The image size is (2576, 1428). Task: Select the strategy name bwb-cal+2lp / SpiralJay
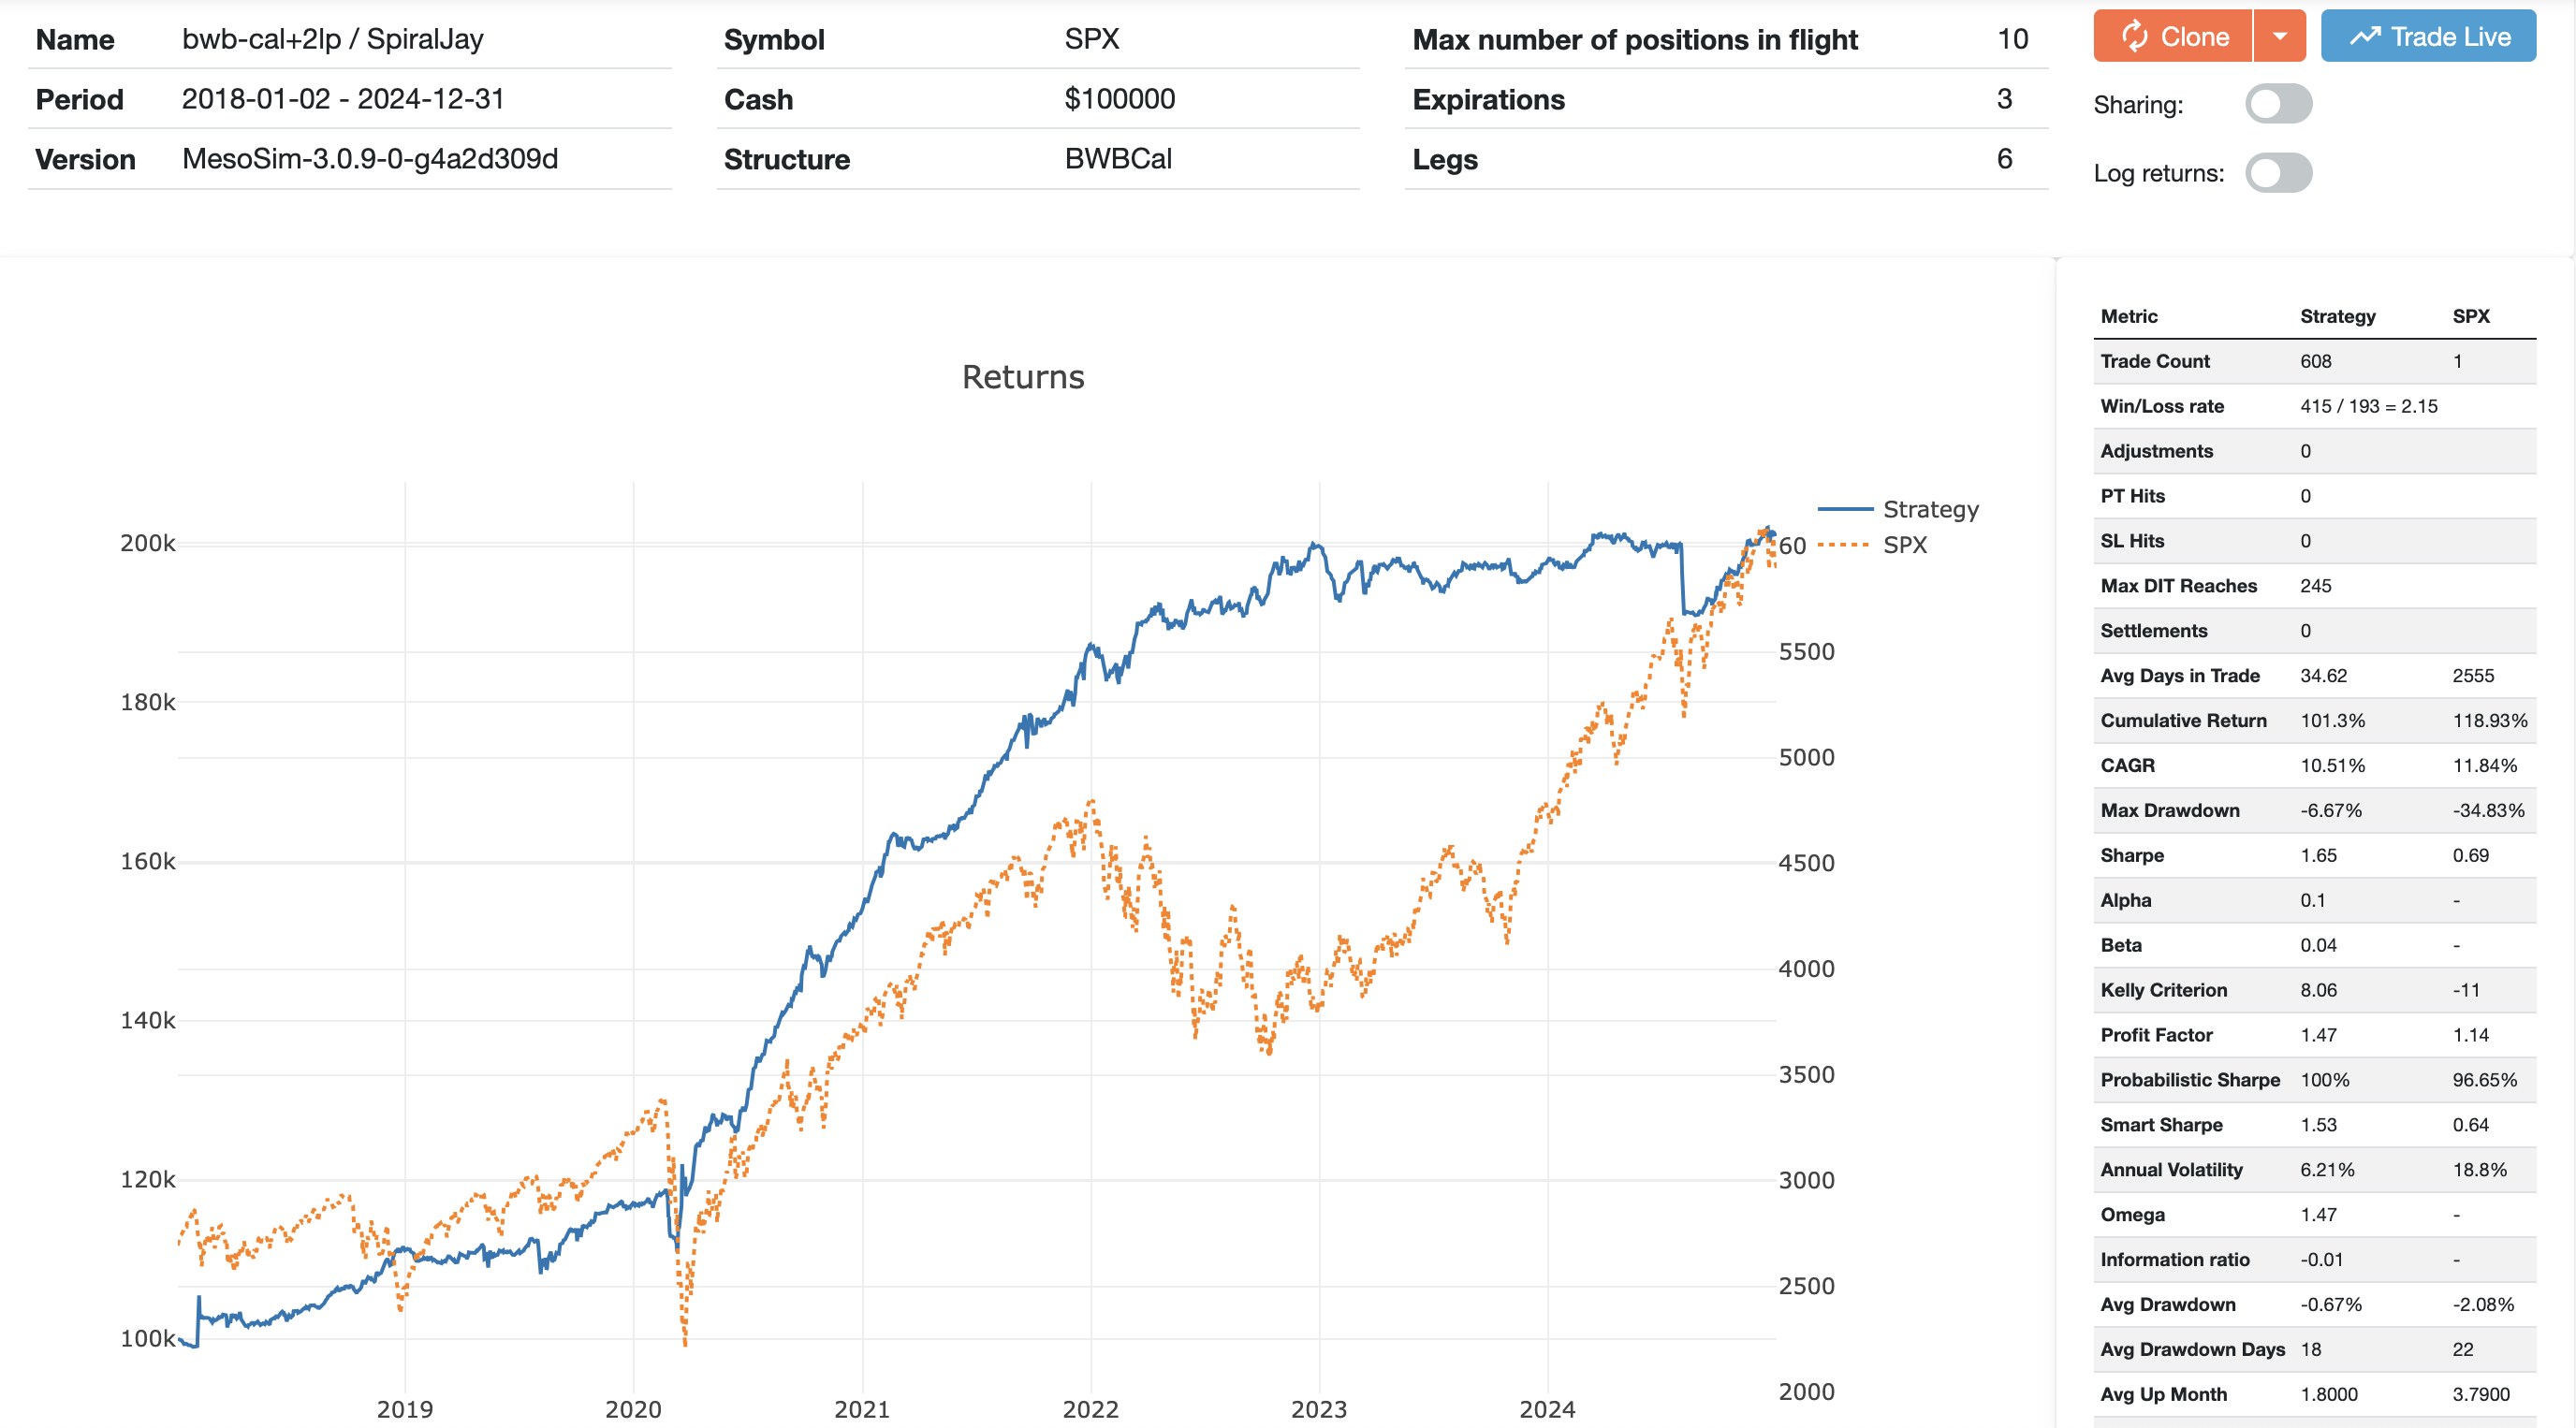(333, 39)
